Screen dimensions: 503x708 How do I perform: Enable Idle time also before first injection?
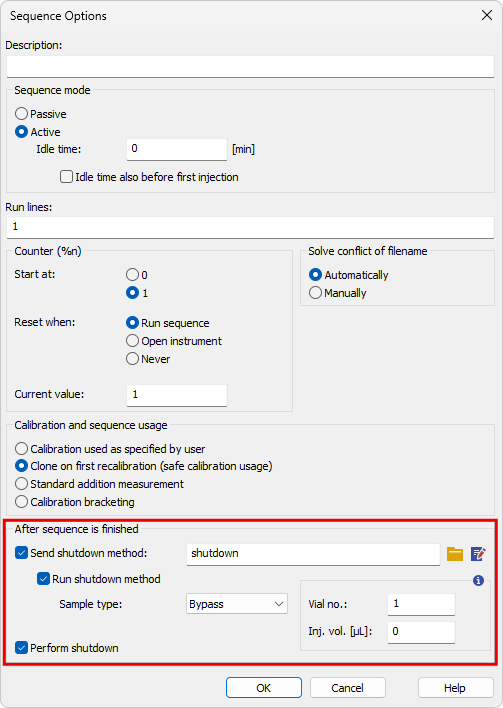(66, 177)
